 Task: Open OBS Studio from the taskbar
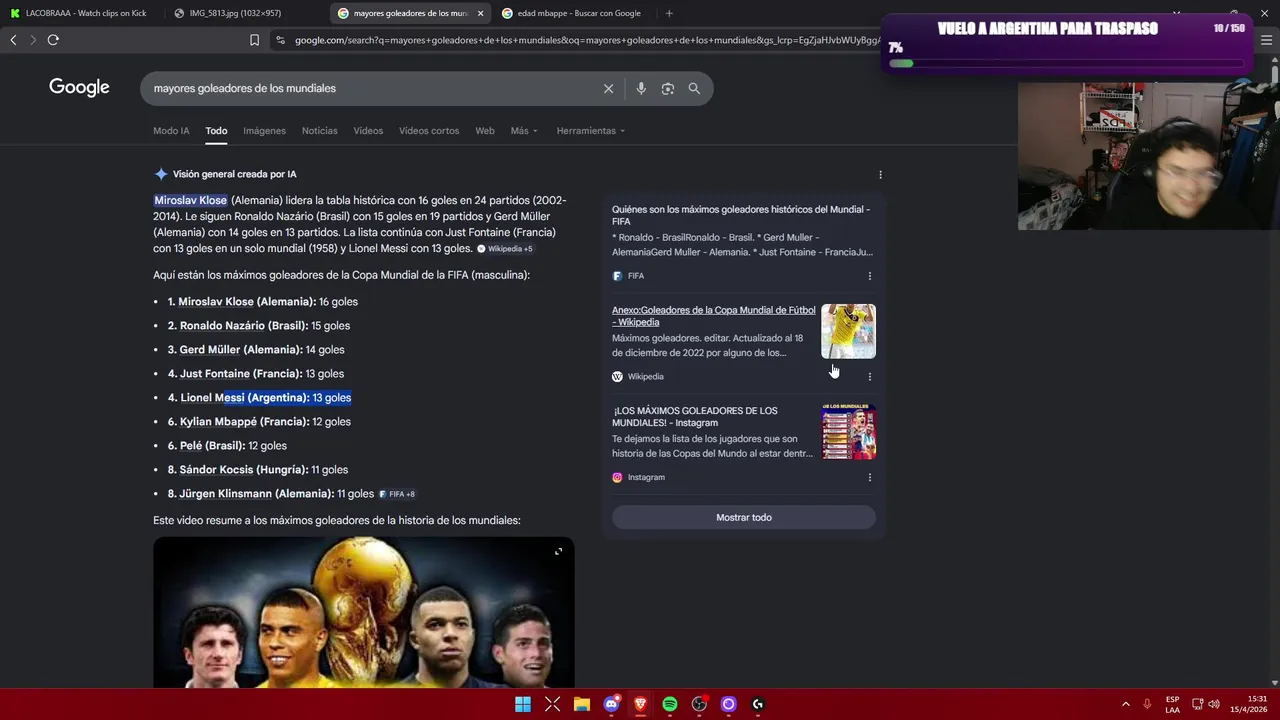(x=699, y=704)
